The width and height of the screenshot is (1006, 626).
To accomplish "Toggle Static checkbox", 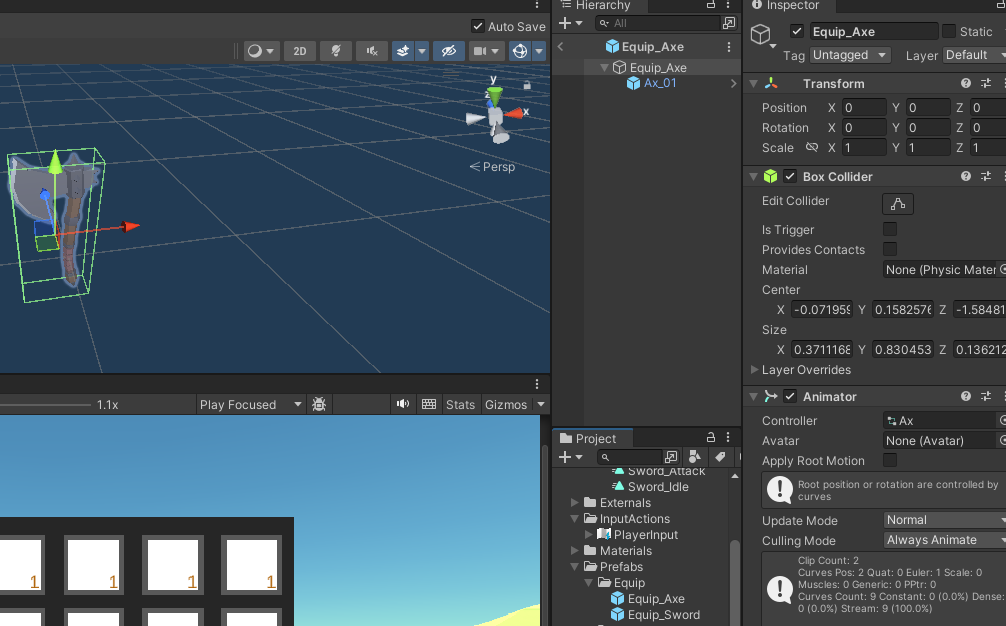I will (x=949, y=31).
